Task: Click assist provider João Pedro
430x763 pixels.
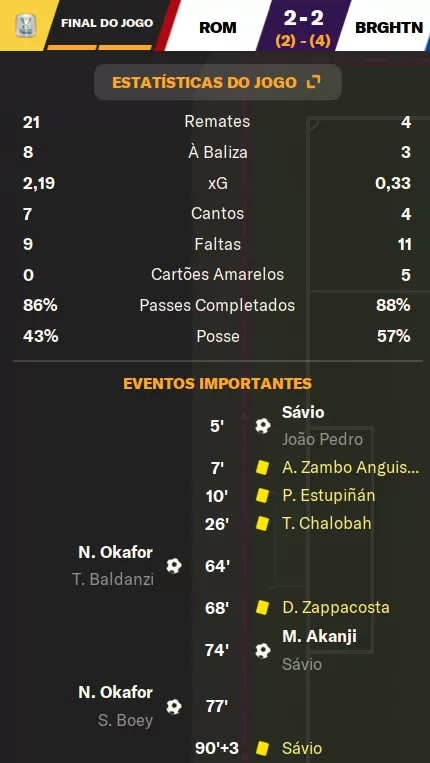Action: coord(322,439)
